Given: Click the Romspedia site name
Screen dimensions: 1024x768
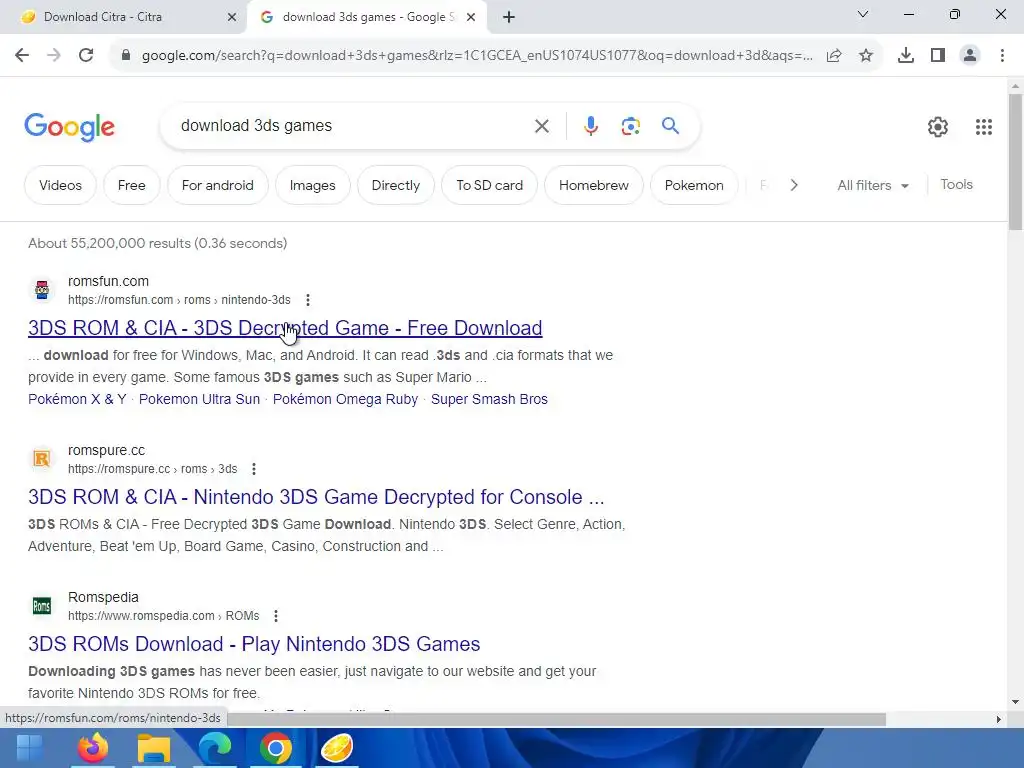Looking at the screenshot, I should point(103,598).
